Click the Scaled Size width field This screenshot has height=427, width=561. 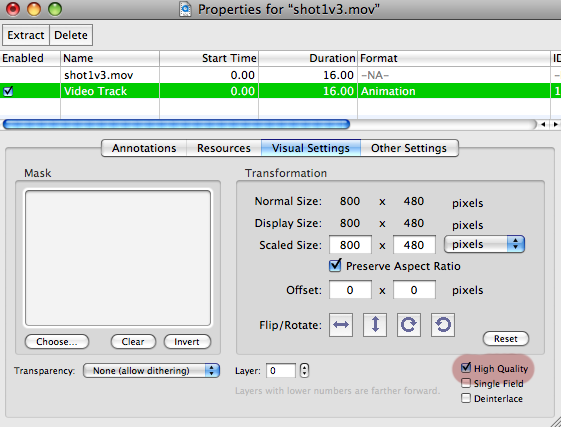[350, 245]
